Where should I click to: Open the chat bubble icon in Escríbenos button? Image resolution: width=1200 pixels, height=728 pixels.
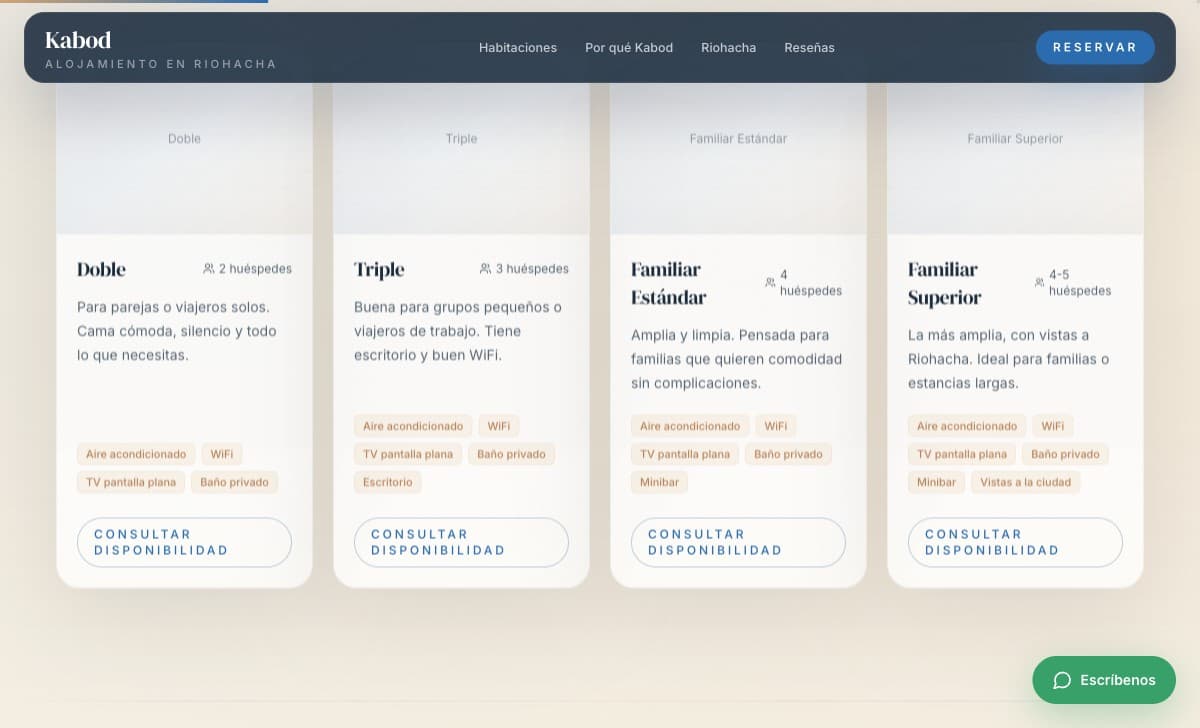coord(1062,680)
